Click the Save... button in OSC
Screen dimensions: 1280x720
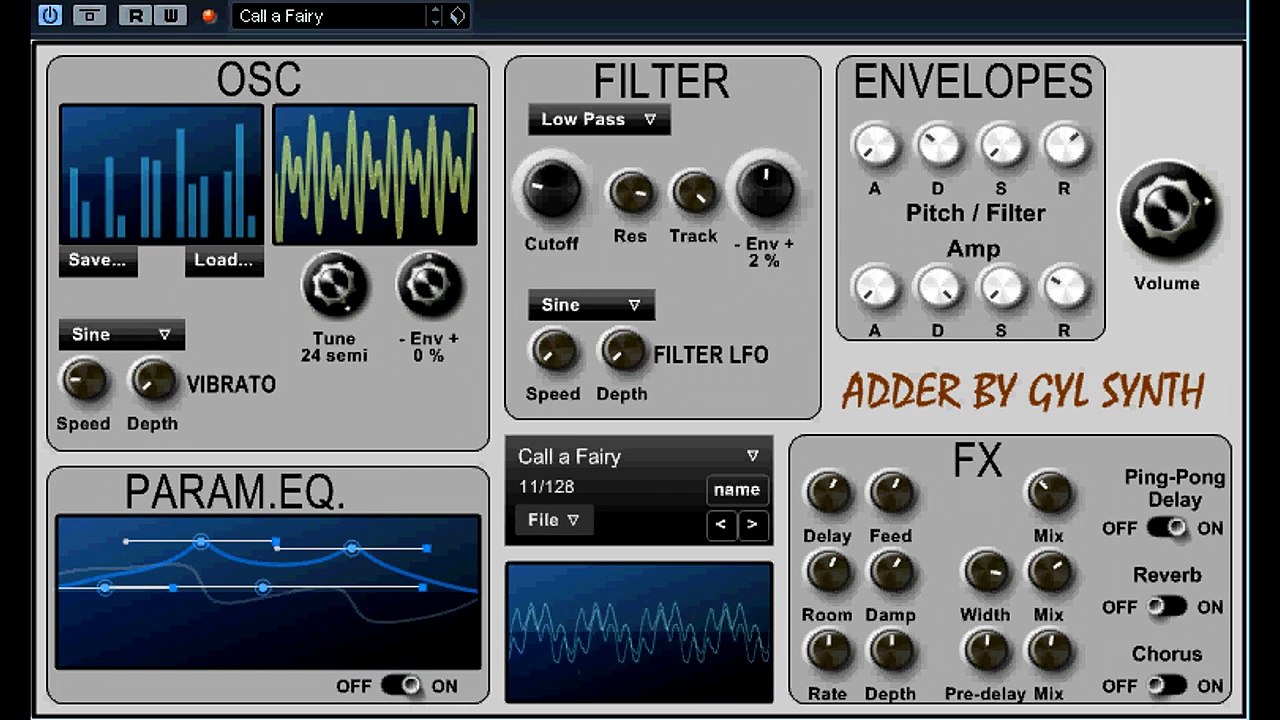[97, 260]
